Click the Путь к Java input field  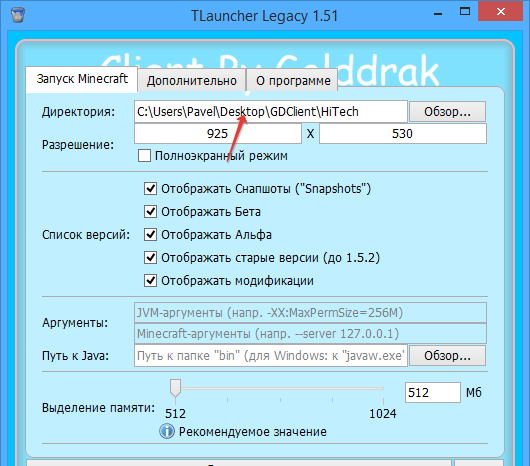271,355
